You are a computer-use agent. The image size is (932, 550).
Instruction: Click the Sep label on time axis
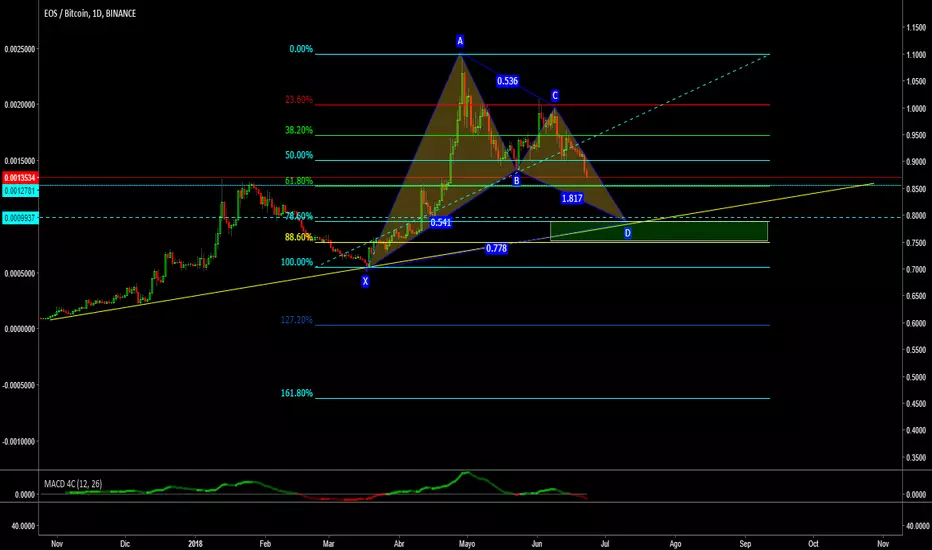(x=745, y=543)
